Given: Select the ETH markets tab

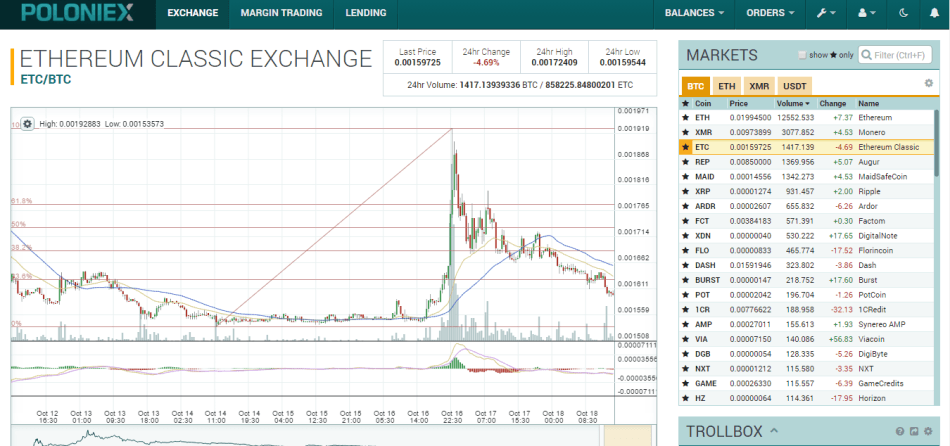Looking at the screenshot, I should click(726, 86).
